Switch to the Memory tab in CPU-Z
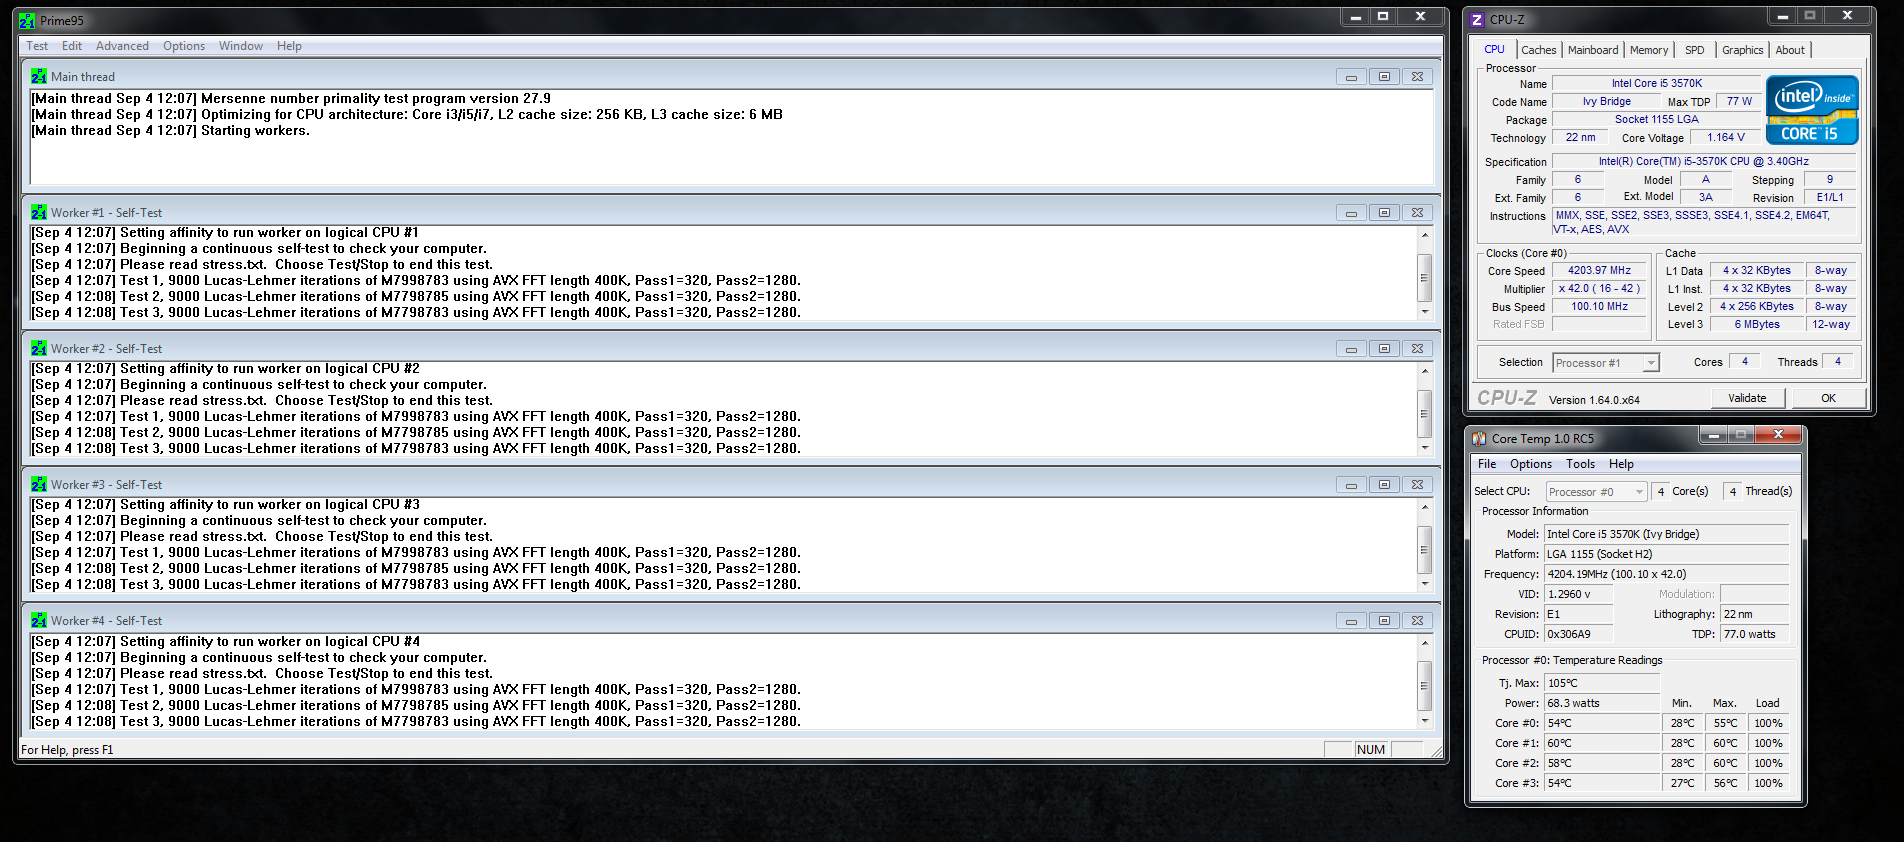Viewport: 1904px width, 842px height. [x=1649, y=50]
